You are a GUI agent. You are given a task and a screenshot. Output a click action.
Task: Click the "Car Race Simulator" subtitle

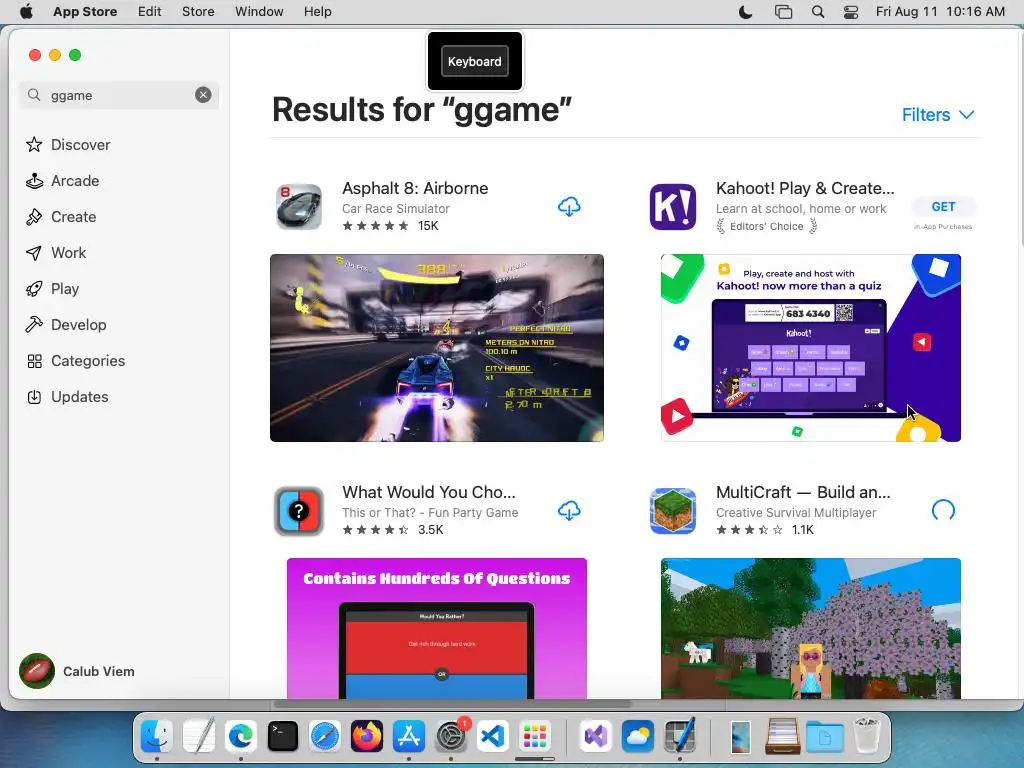click(x=396, y=209)
